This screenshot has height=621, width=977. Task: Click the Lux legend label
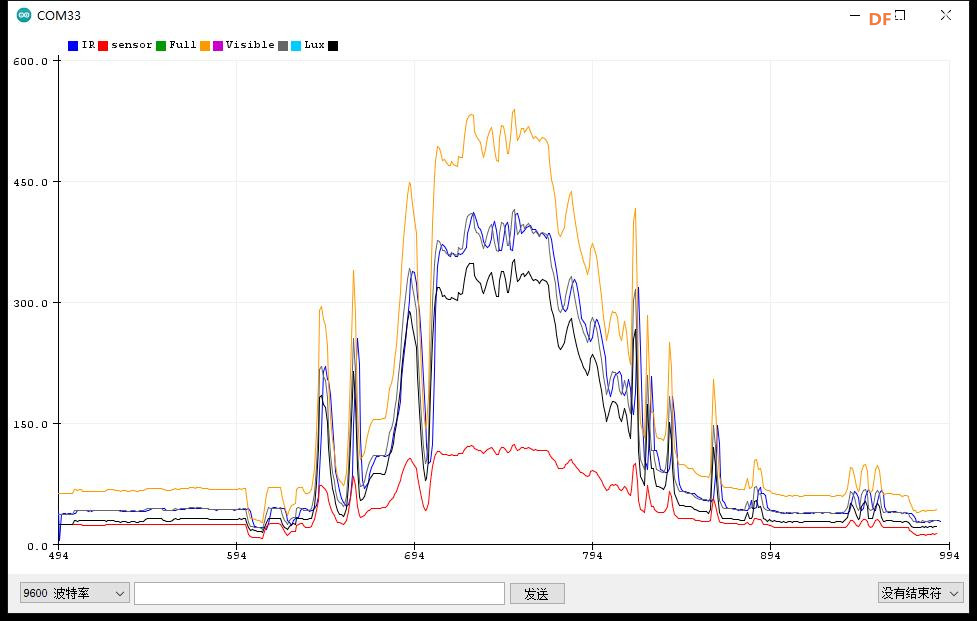pyautogui.click(x=314, y=45)
